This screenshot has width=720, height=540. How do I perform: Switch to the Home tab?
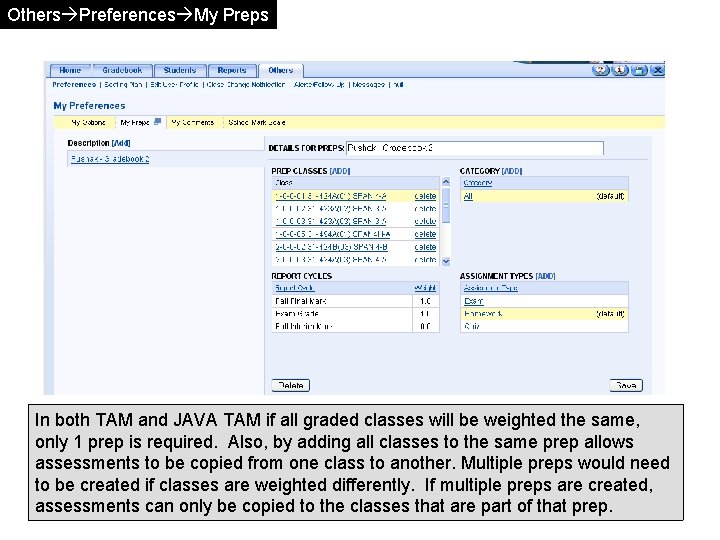[x=70, y=70]
